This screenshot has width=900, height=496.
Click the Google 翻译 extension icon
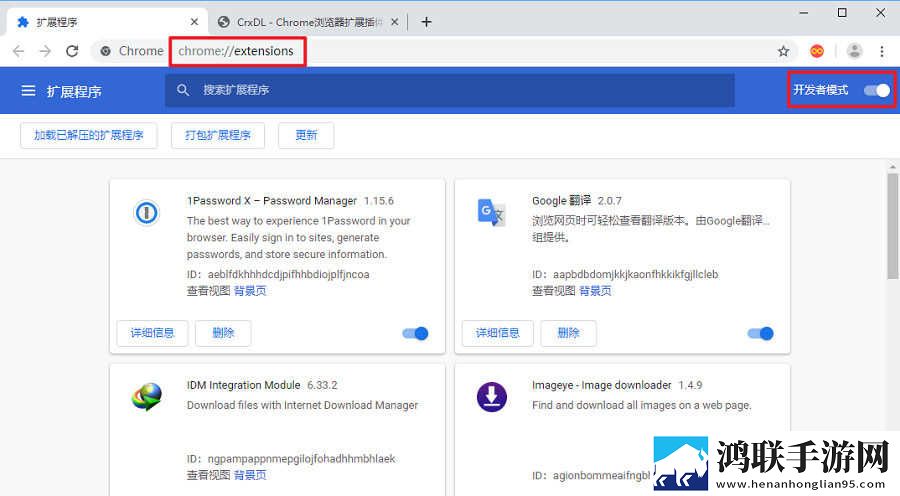[491, 212]
